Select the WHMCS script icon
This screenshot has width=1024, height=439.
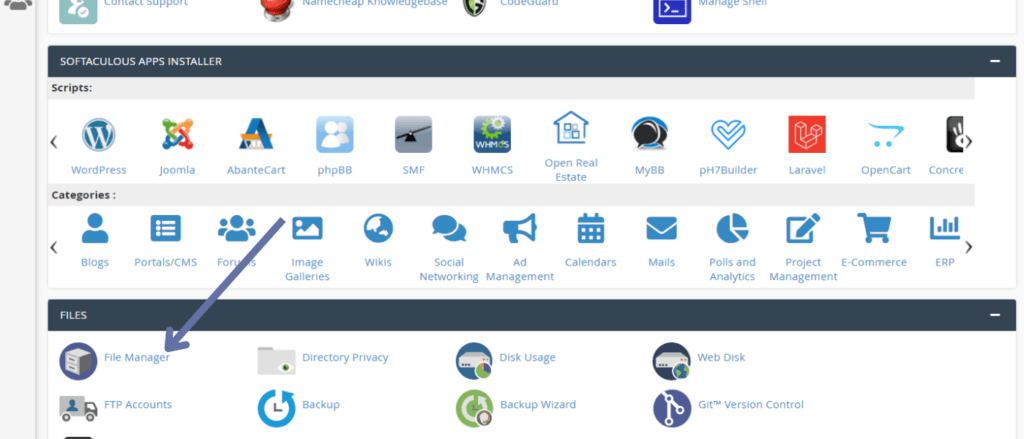click(x=492, y=135)
